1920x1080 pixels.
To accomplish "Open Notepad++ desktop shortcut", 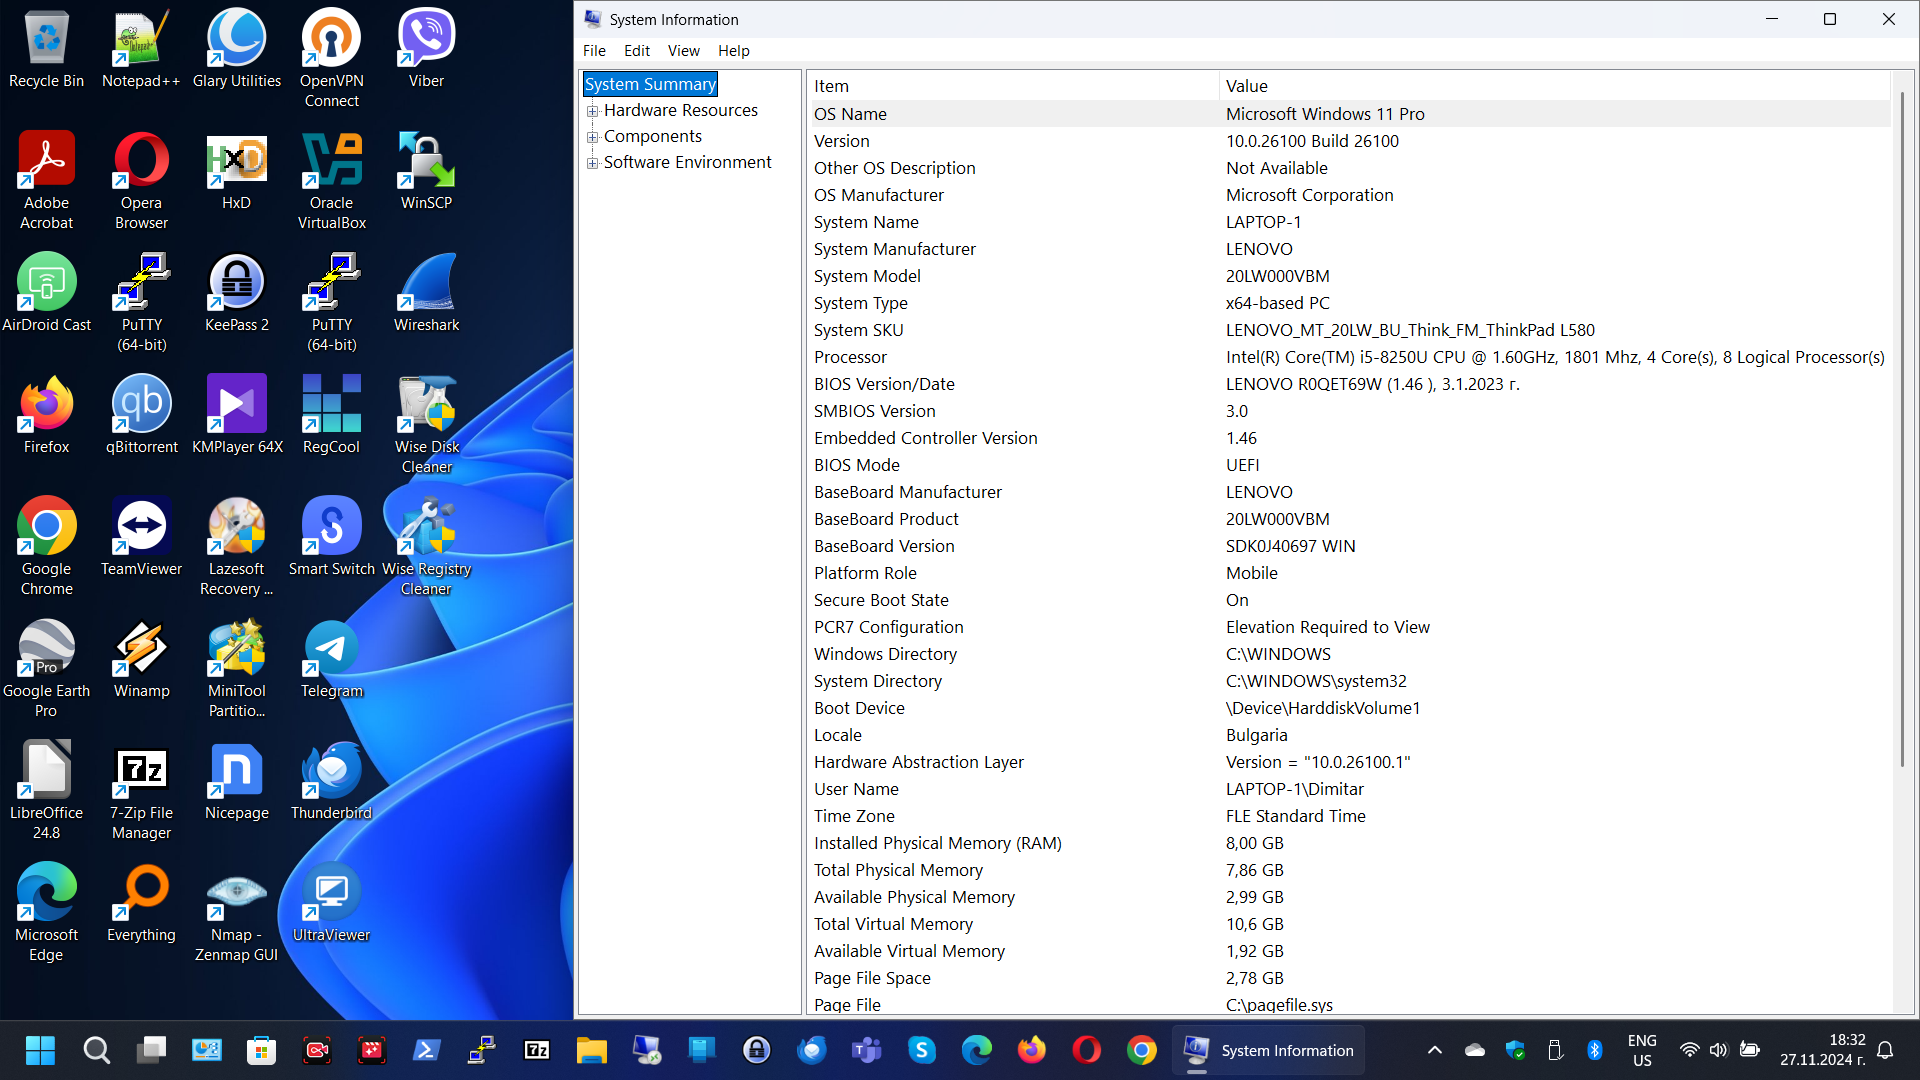I will pyautogui.click(x=141, y=50).
